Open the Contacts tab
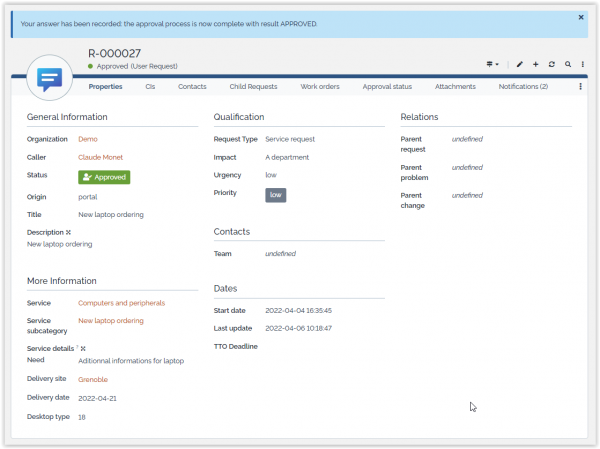Viewport: 600px width, 449px height. pos(192,87)
